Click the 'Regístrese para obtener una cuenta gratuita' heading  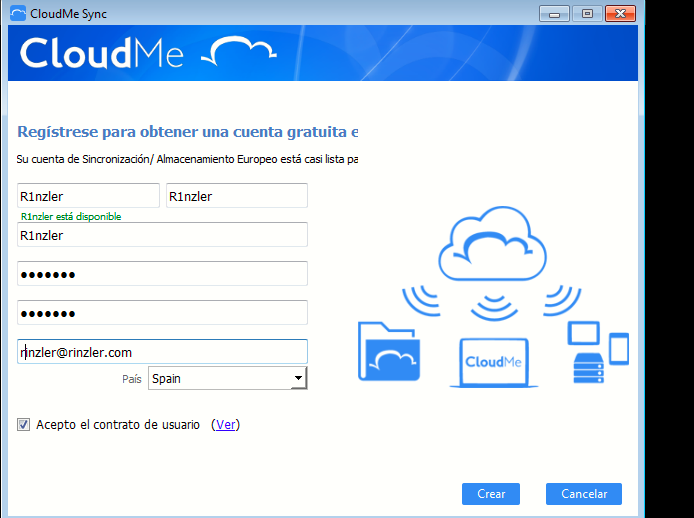pyautogui.click(x=187, y=132)
